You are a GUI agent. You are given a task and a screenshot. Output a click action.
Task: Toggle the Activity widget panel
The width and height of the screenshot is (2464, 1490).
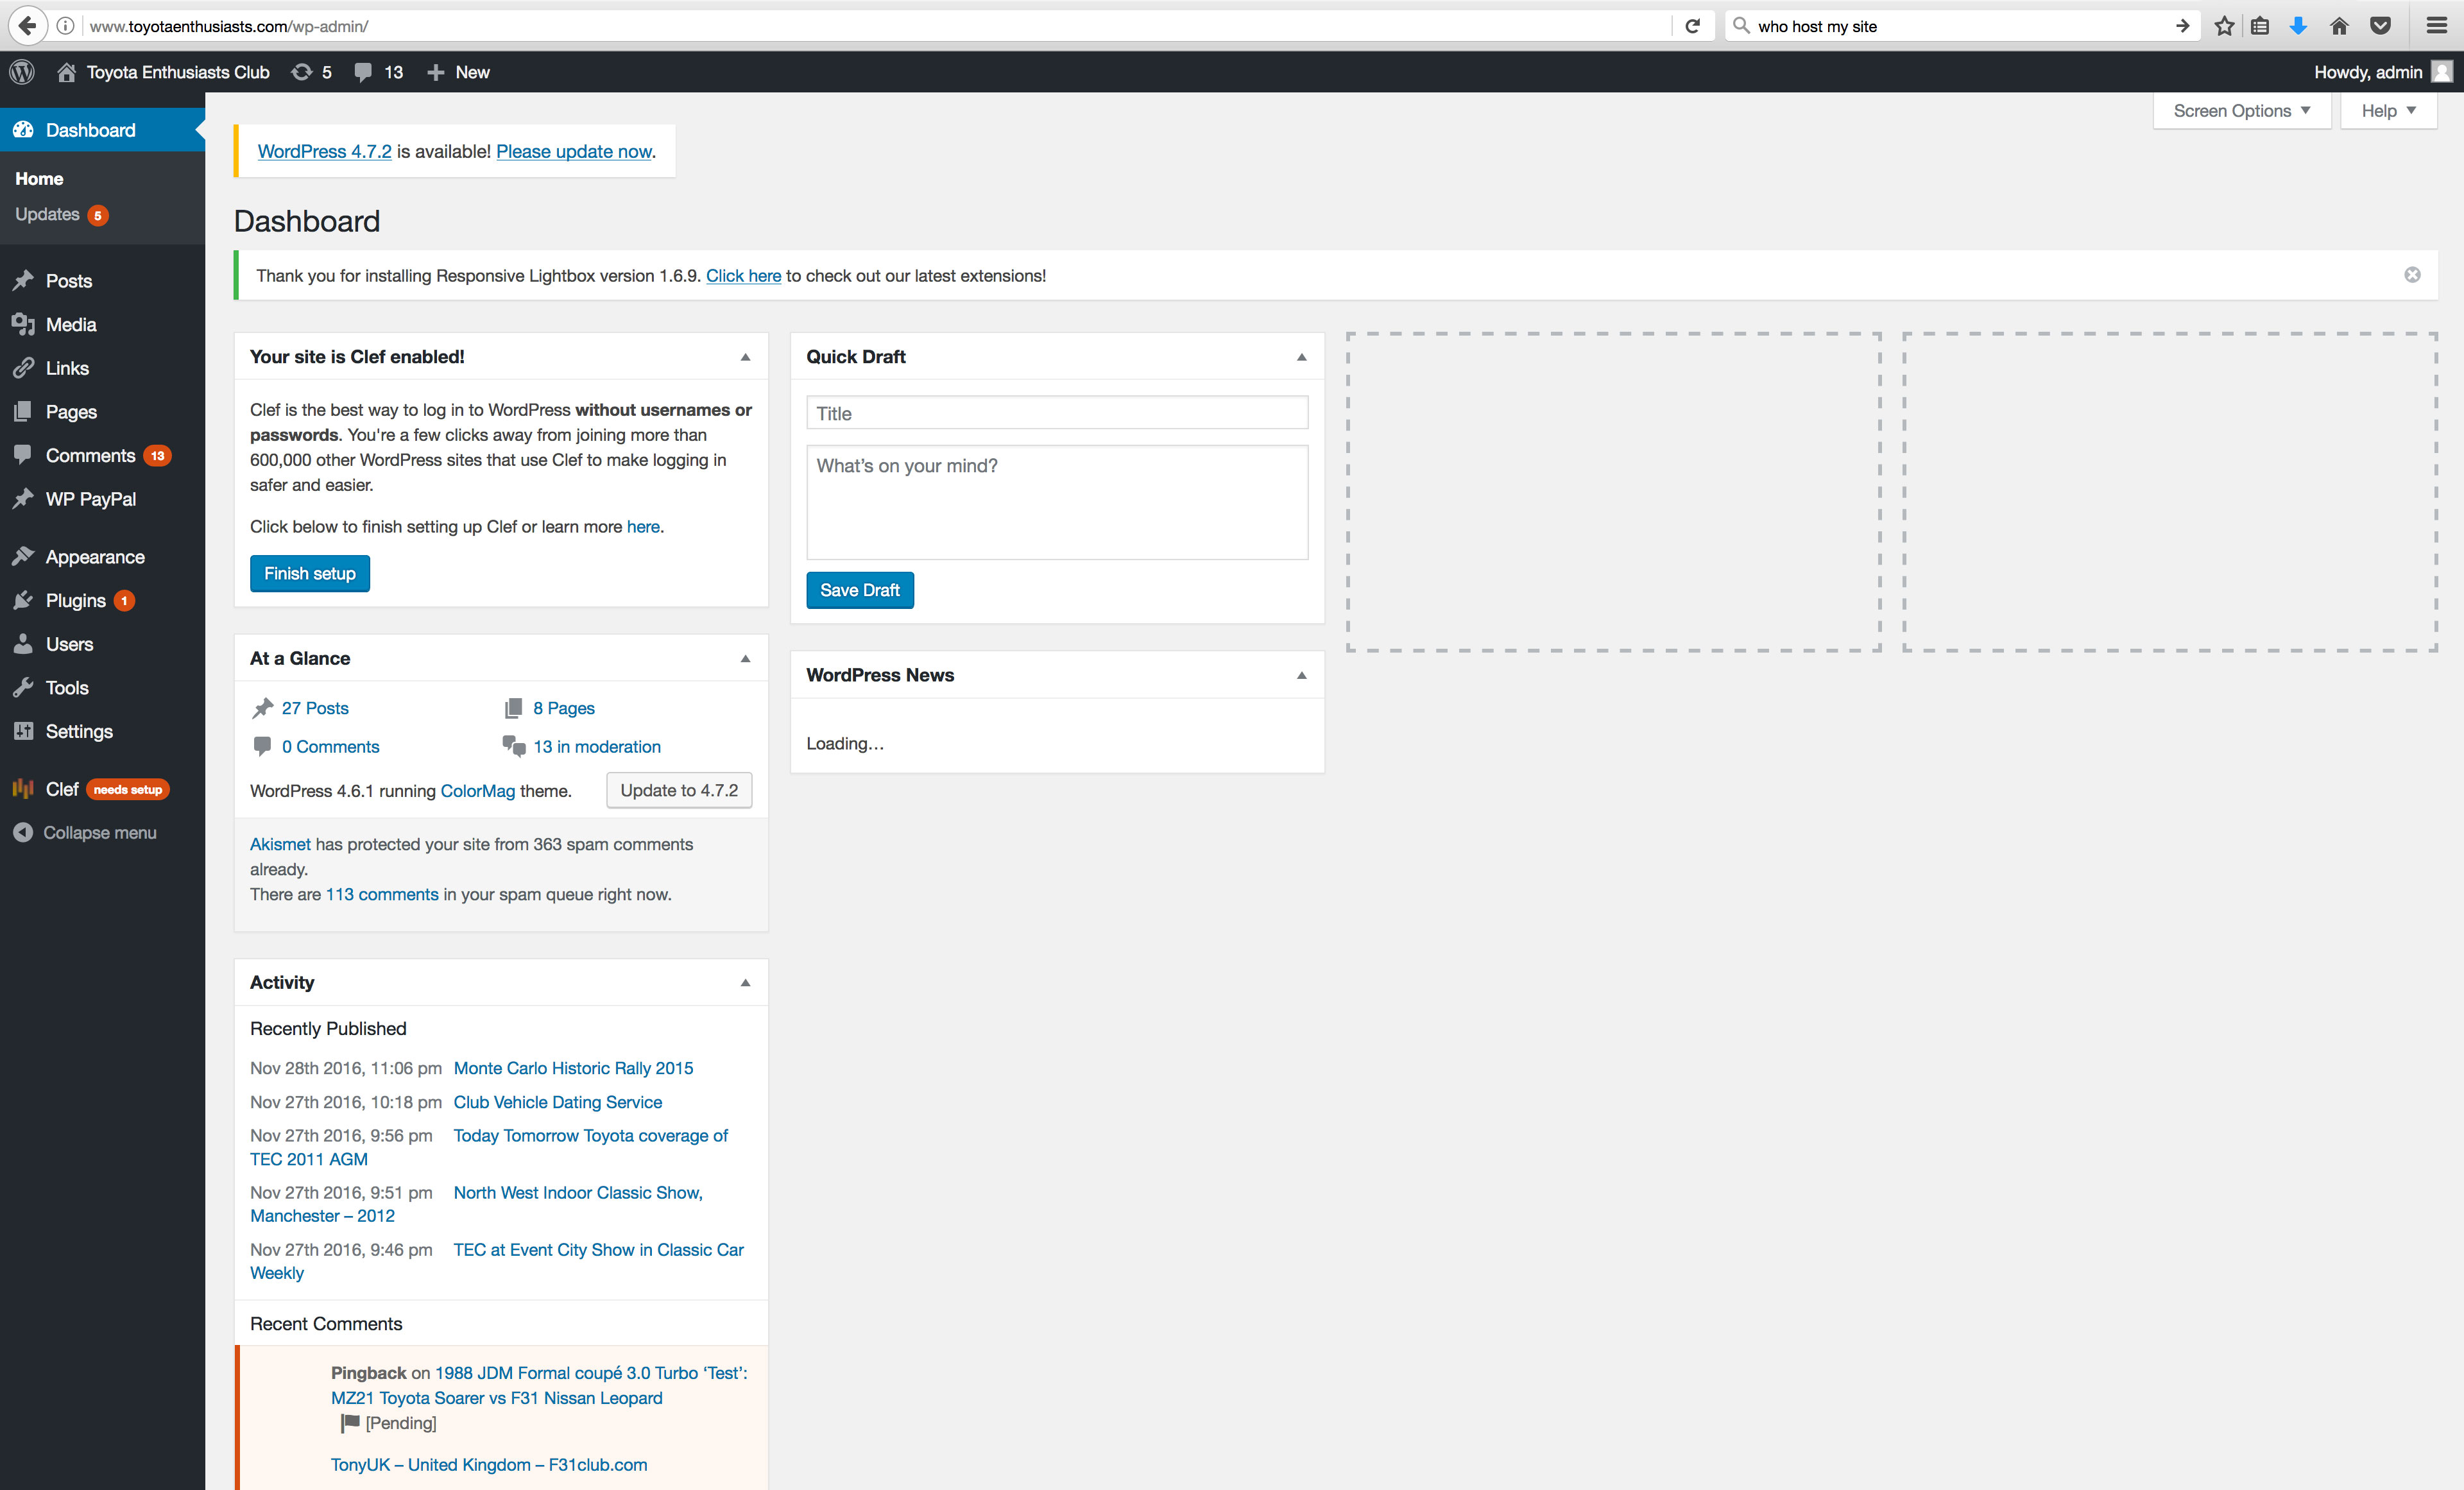[x=745, y=982]
